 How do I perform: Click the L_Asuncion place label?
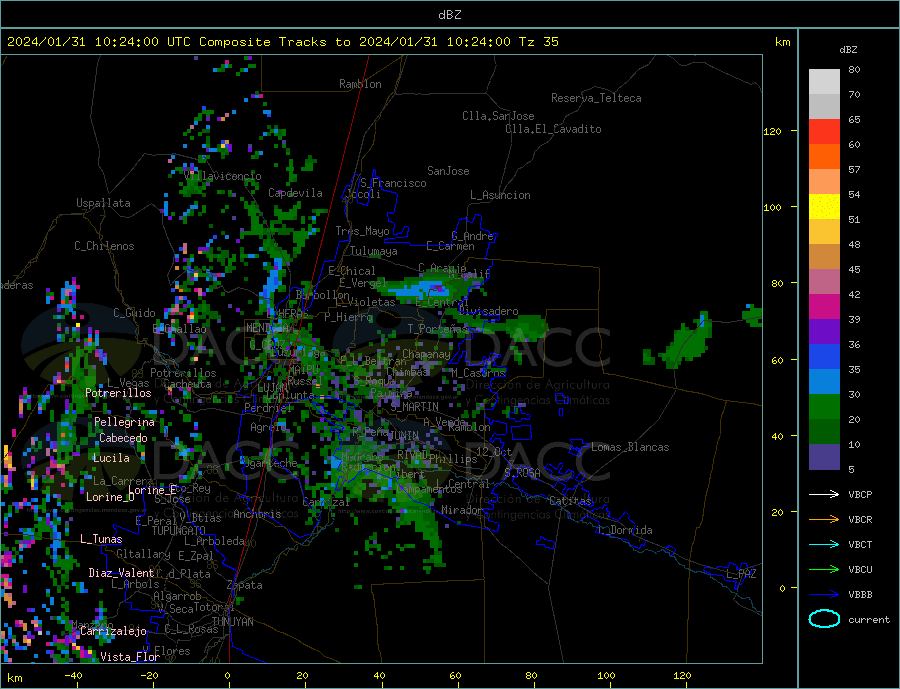(x=500, y=195)
